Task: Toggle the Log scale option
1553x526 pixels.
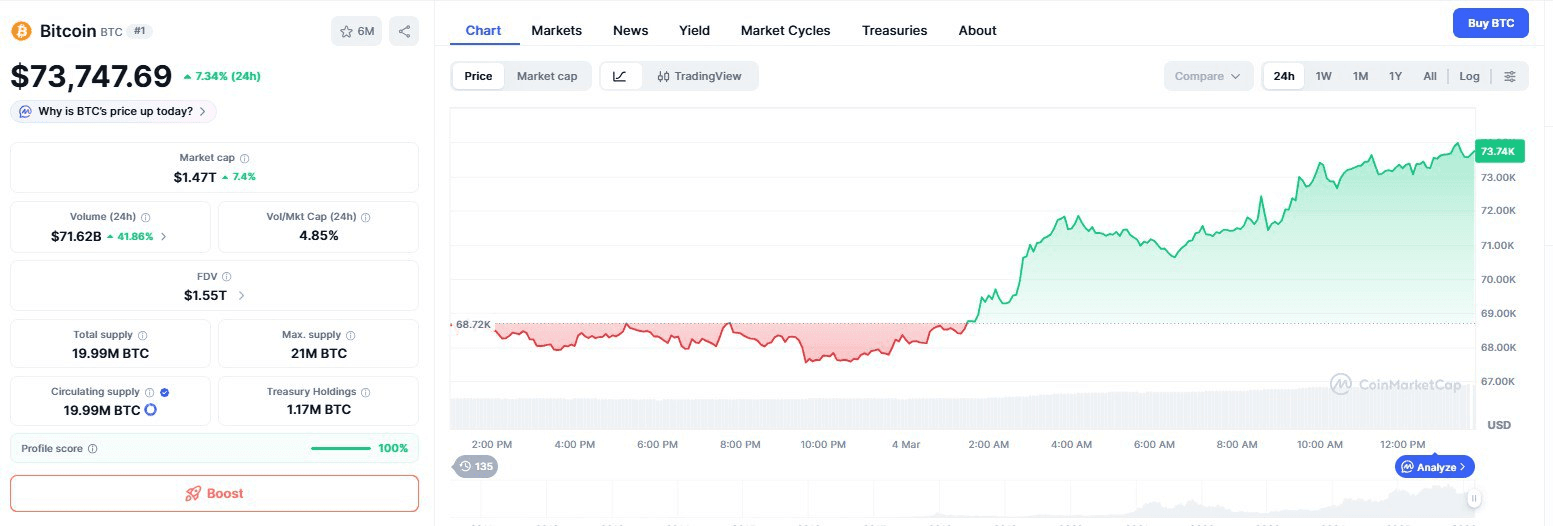Action: 1469,76
